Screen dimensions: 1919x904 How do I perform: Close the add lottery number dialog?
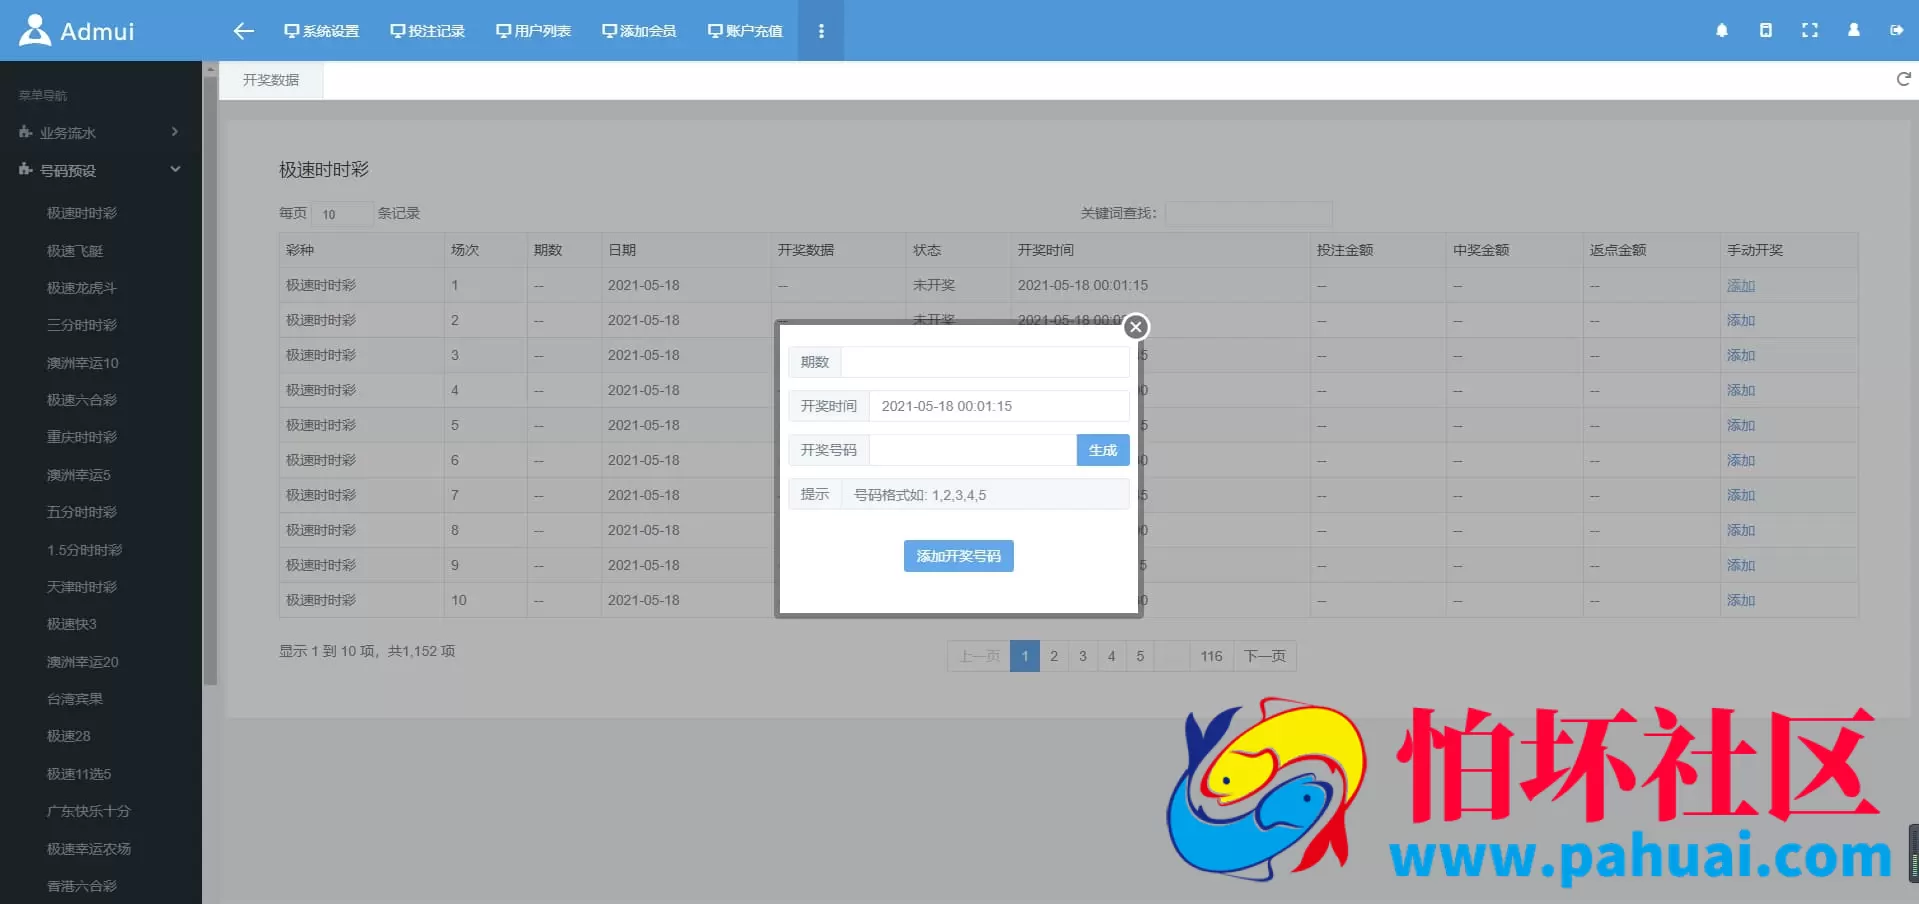coord(1135,327)
